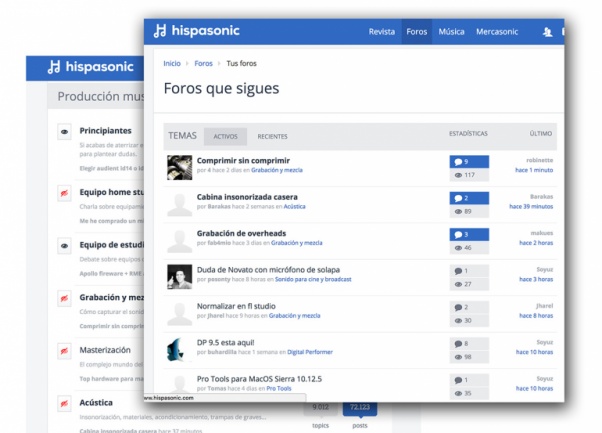The width and height of the screenshot is (602, 433).
Task: Go to Inicio breadcrumb link
Action: tap(172, 63)
